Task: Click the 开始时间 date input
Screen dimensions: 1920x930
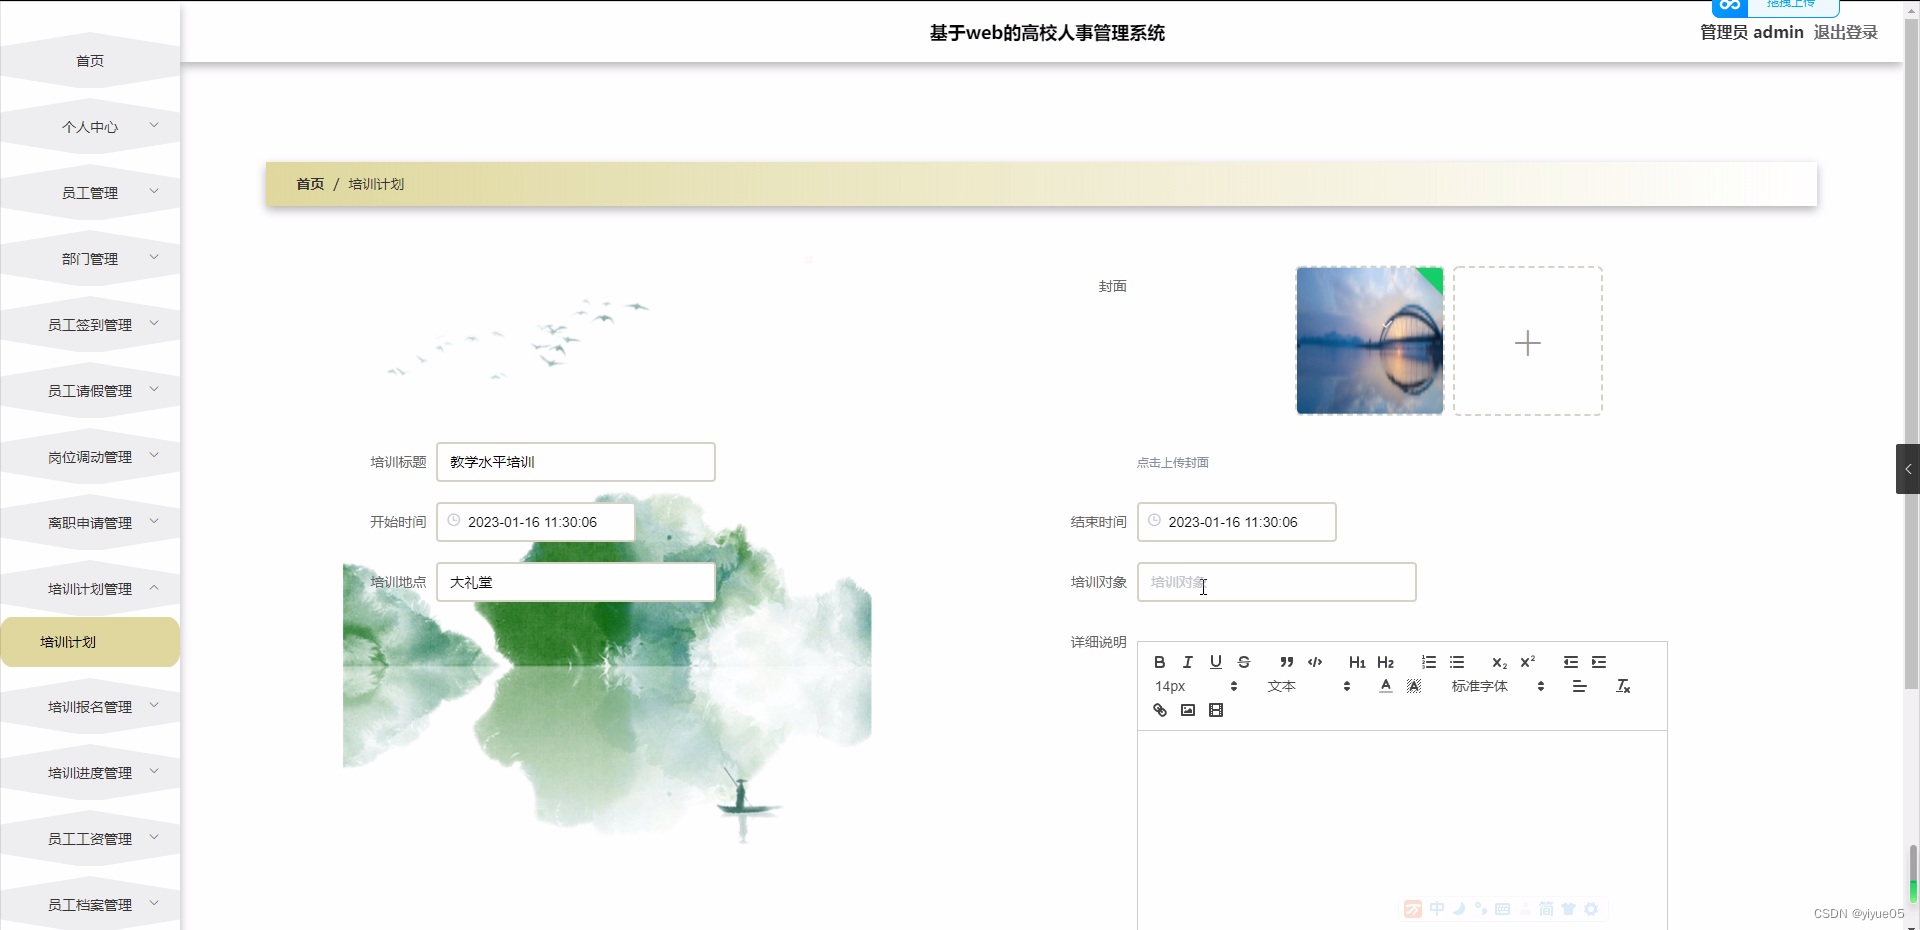Action: [536, 522]
